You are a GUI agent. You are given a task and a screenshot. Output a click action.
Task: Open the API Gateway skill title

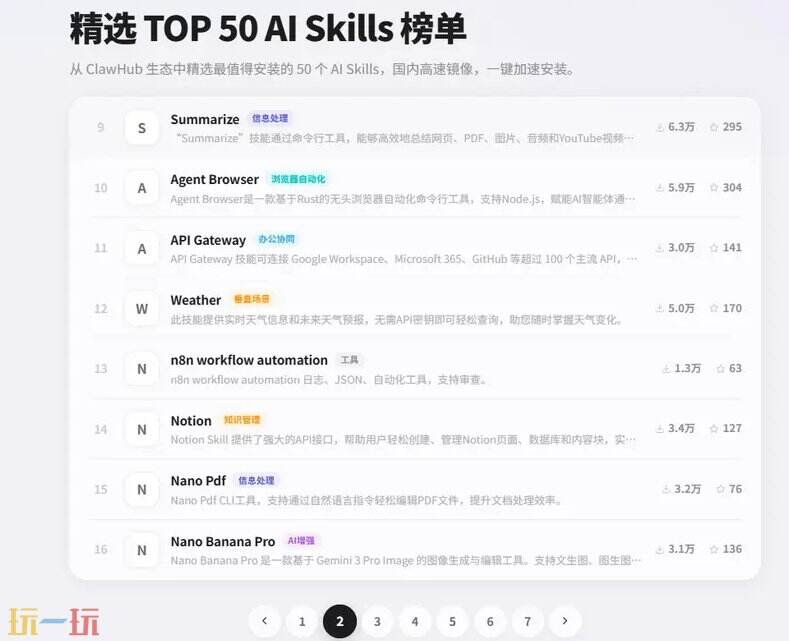[x=208, y=240]
